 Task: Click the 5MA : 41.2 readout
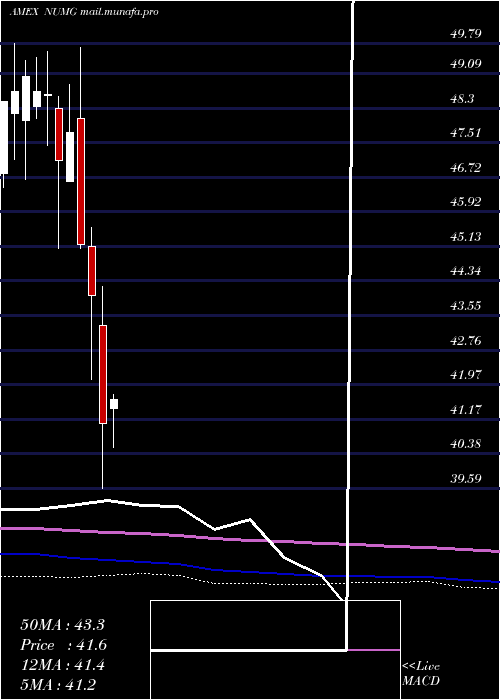58,685
